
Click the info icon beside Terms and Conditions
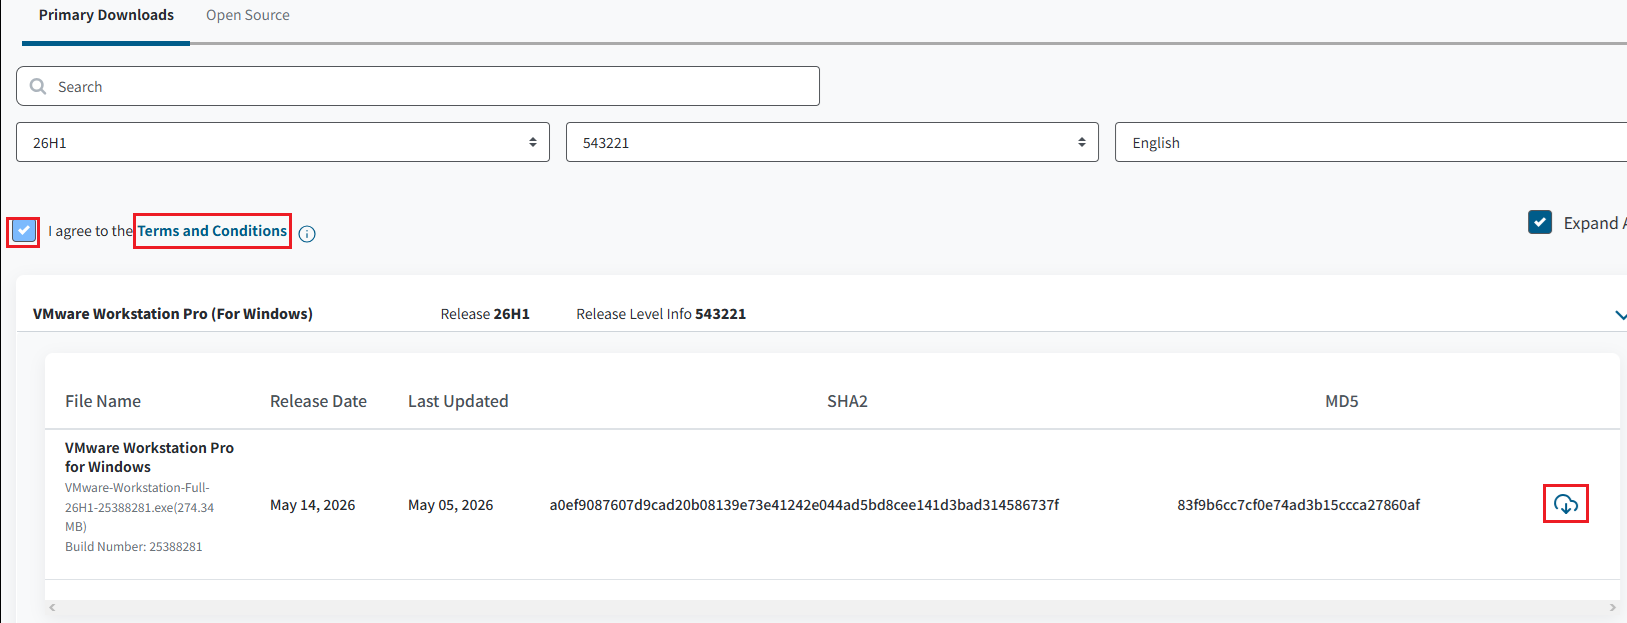[x=307, y=234]
